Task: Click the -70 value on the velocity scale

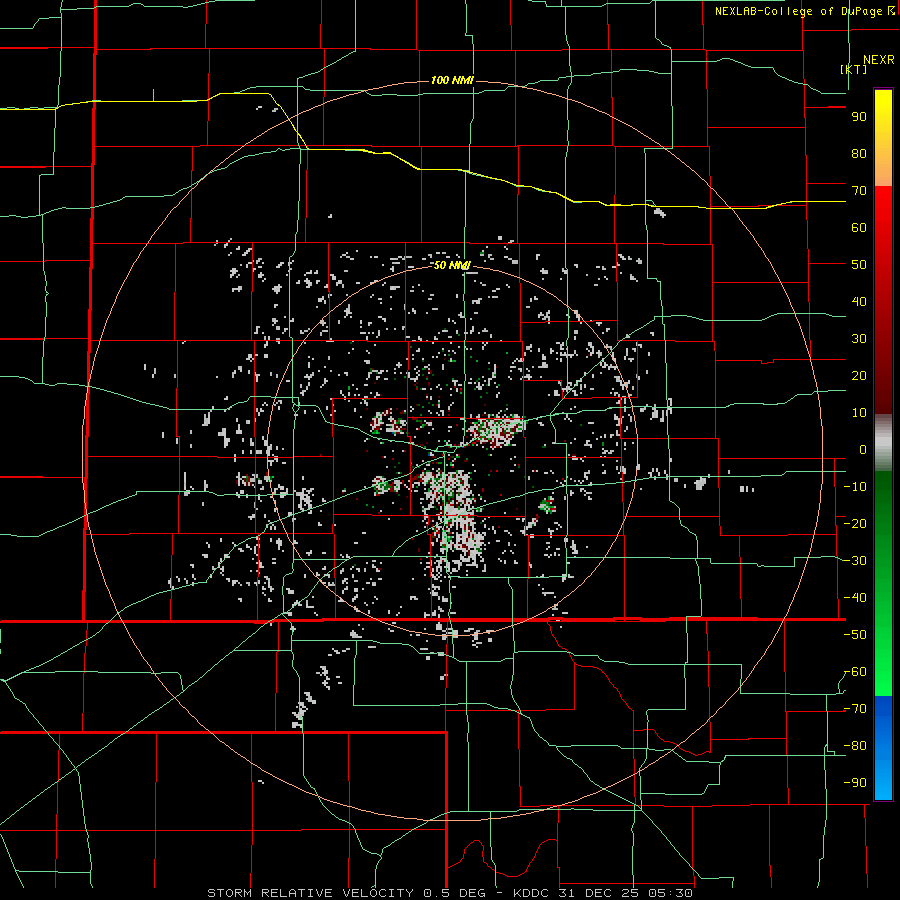Action: click(855, 709)
